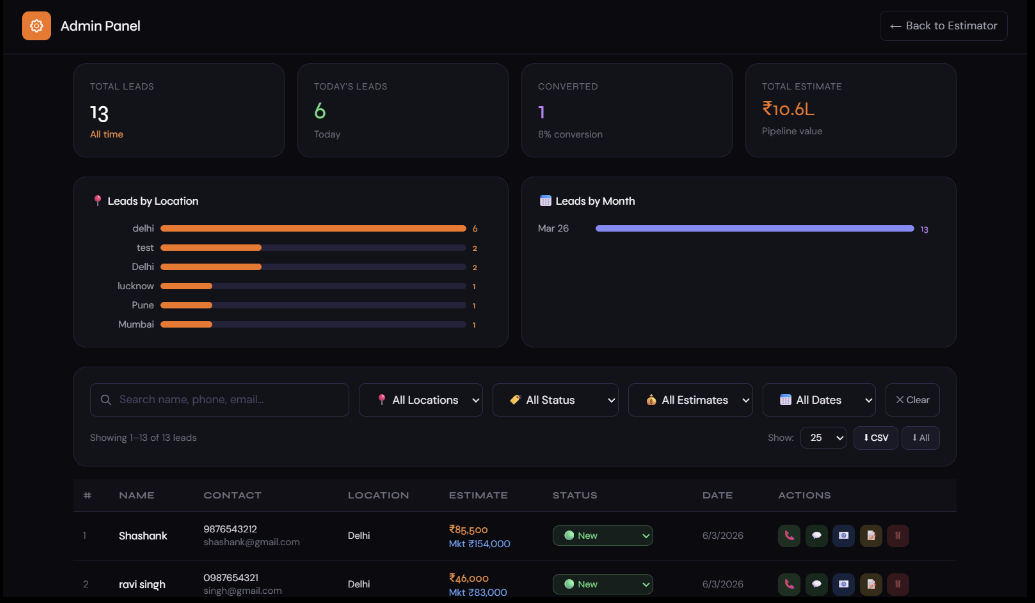This screenshot has height=603, width=1035.
Task: Click the phone call icon for ravi singh
Action: pos(789,584)
